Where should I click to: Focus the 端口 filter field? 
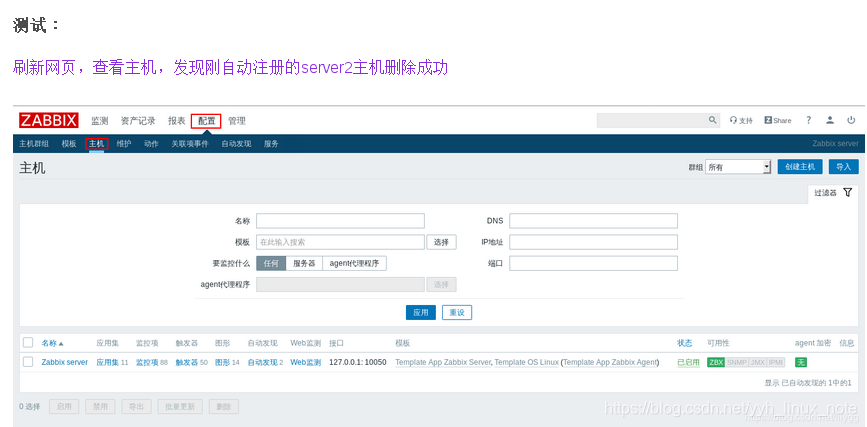[593, 263]
